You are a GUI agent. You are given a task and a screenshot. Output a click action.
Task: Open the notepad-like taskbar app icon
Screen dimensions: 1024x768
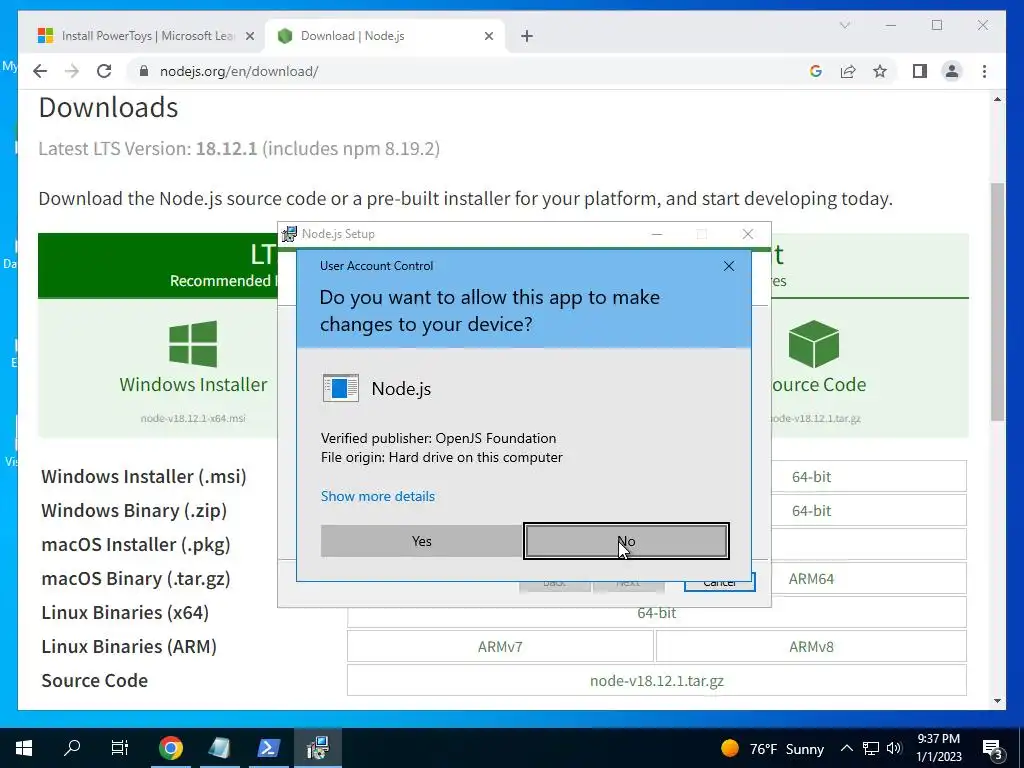(219, 748)
